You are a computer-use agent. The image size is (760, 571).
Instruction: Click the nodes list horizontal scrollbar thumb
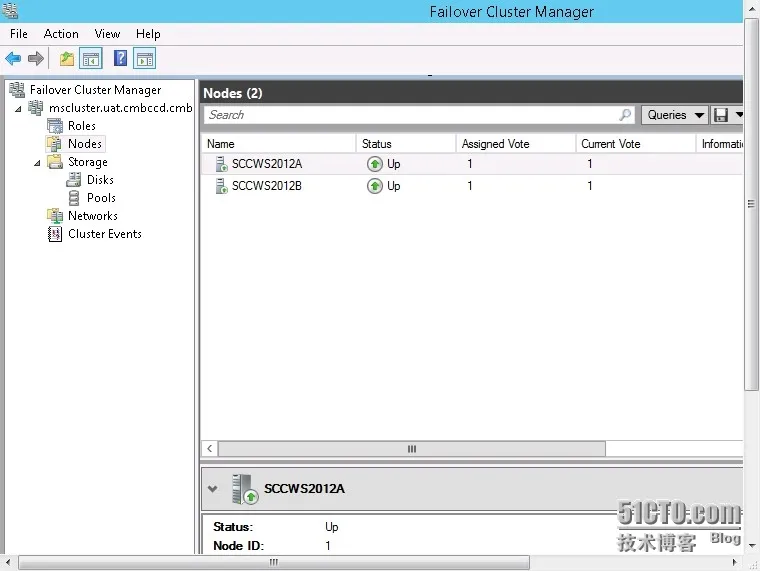[412, 449]
